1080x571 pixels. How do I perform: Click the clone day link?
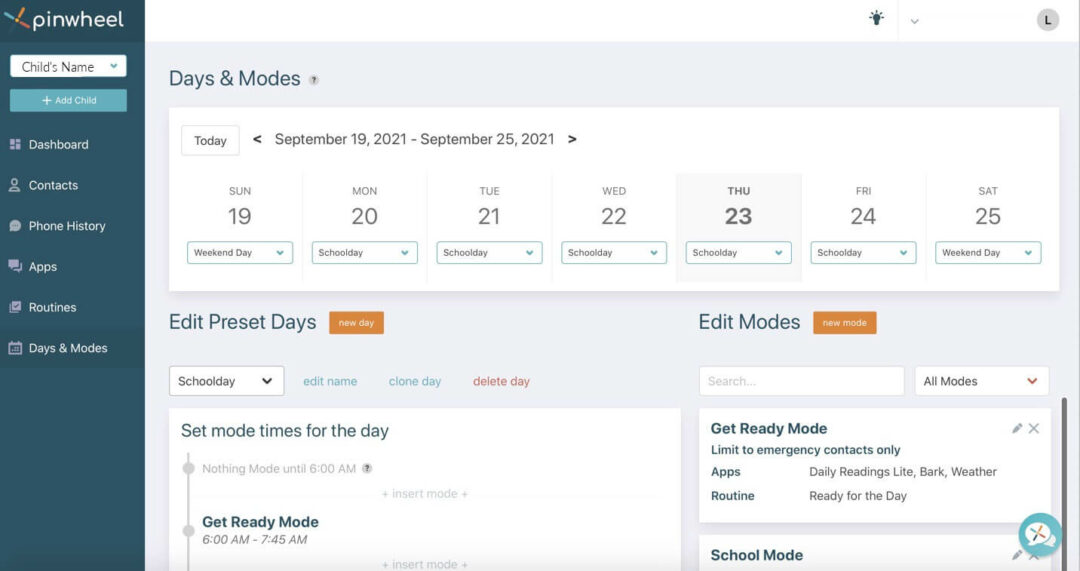tap(415, 381)
